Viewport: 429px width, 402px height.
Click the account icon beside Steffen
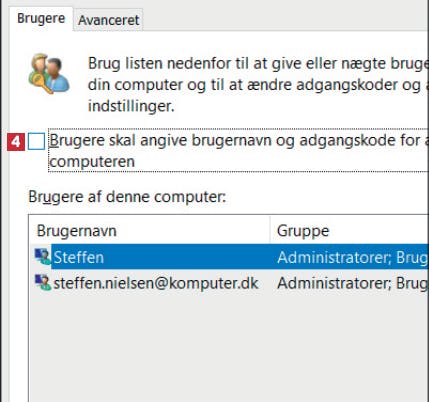point(43,257)
